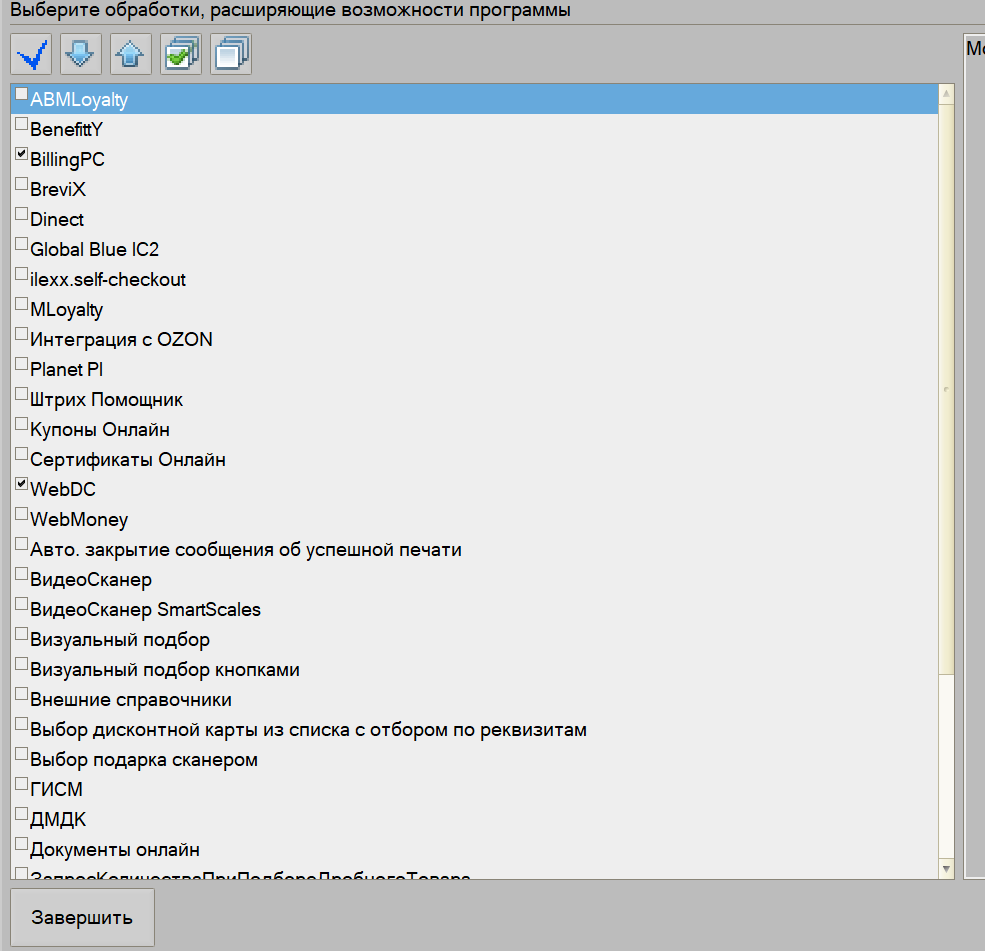Uncheck the BillingPC checkbox
This screenshot has height=951, width=985.
(x=21, y=155)
